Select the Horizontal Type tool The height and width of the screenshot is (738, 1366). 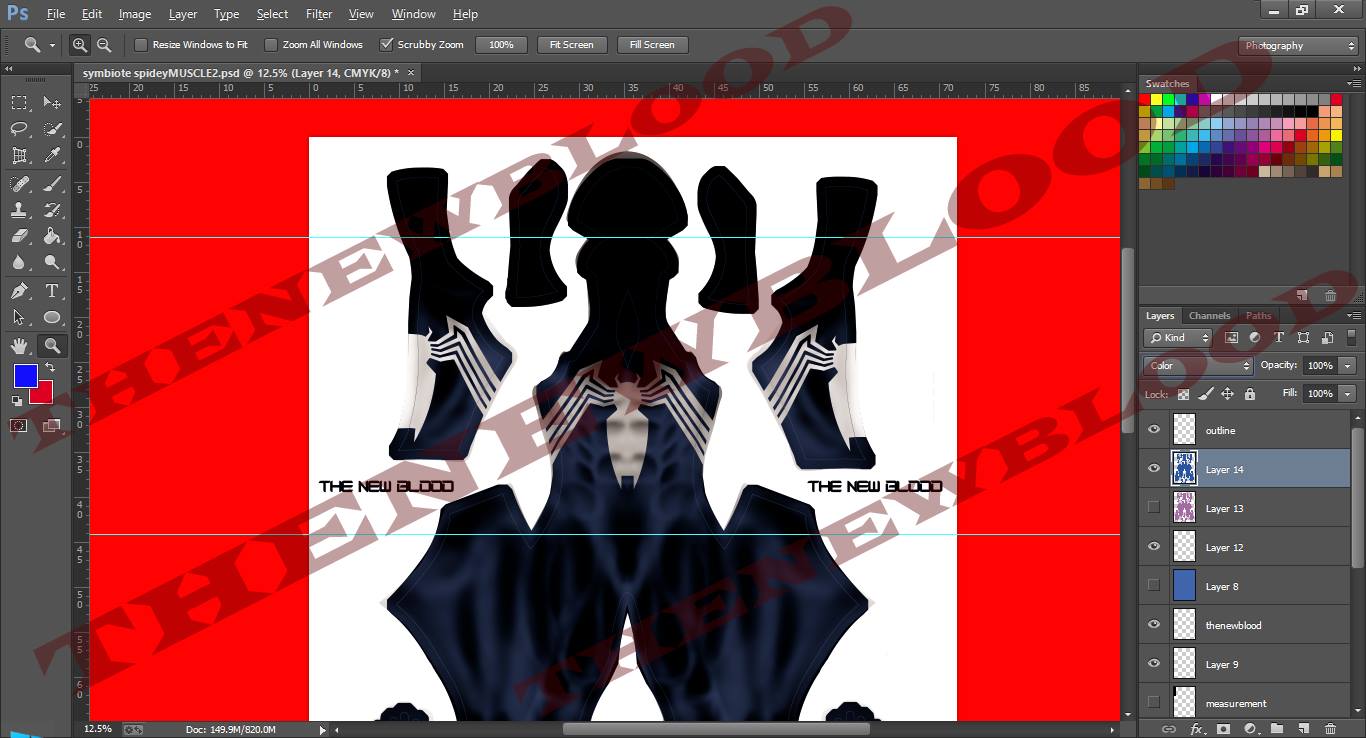click(52, 291)
